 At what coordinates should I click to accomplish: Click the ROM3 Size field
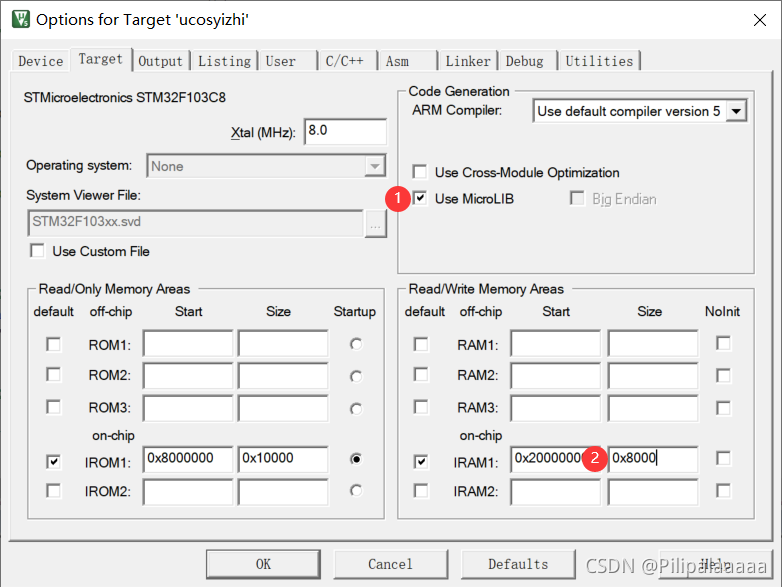(283, 408)
